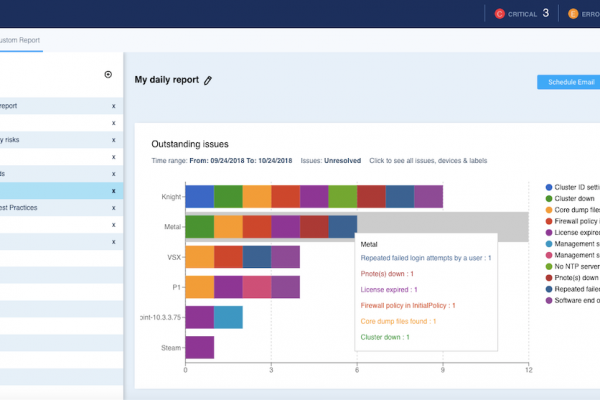Toggle Cluster down legend entry
The width and height of the screenshot is (600, 400).
point(570,198)
